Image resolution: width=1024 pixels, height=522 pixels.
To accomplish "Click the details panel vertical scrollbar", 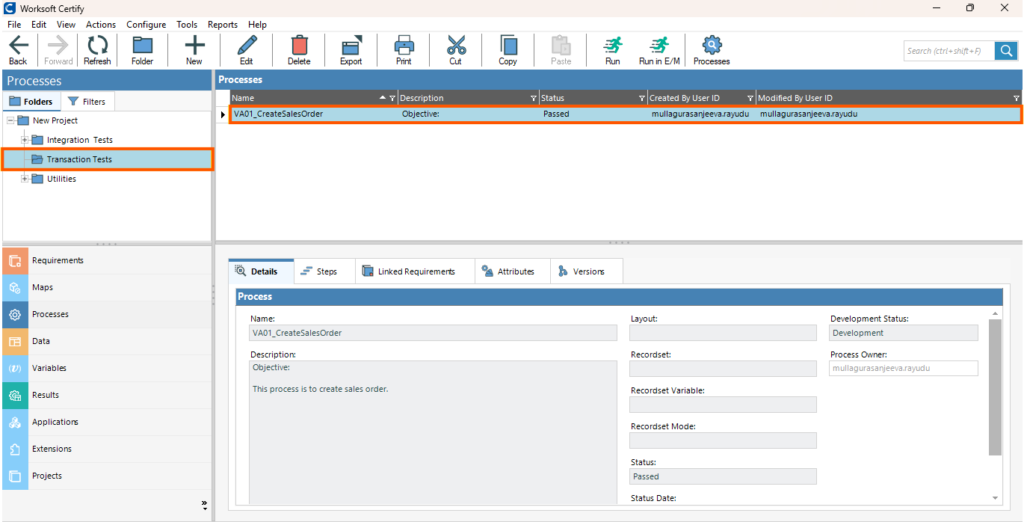I will (x=995, y=387).
